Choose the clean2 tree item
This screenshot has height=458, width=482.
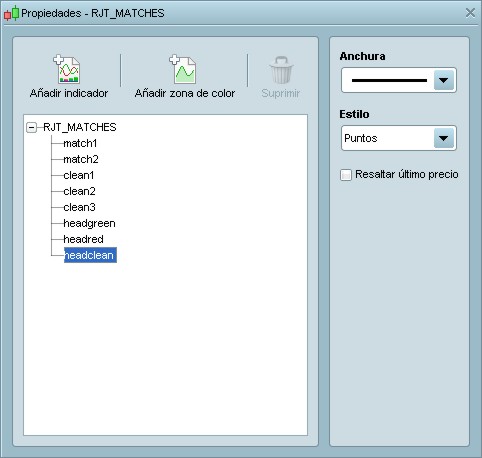[x=79, y=191]
